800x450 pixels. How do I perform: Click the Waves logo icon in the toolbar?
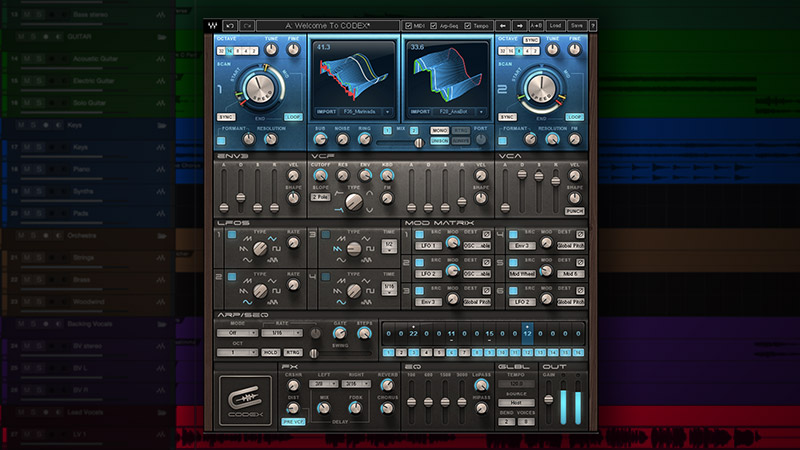(212, 26)
